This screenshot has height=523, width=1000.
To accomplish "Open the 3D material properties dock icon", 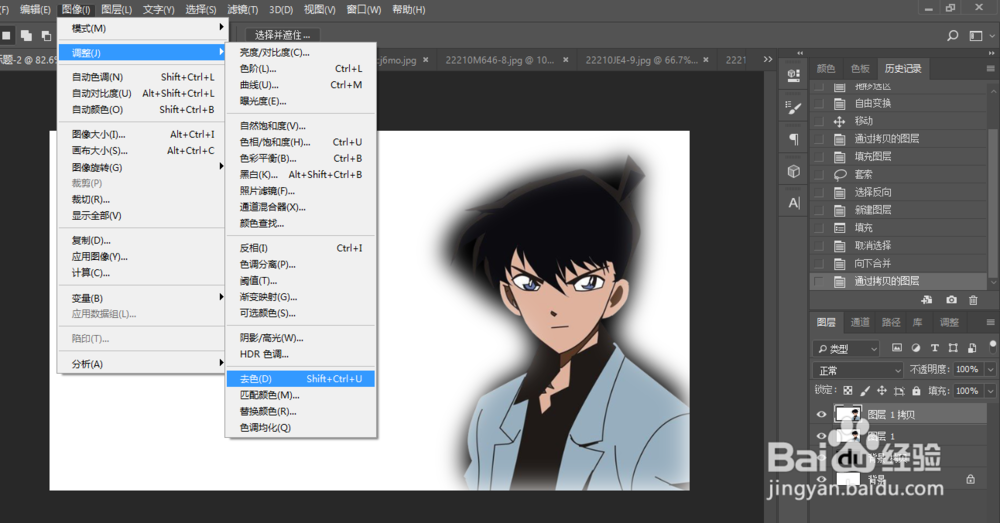I will pos(793,75).
